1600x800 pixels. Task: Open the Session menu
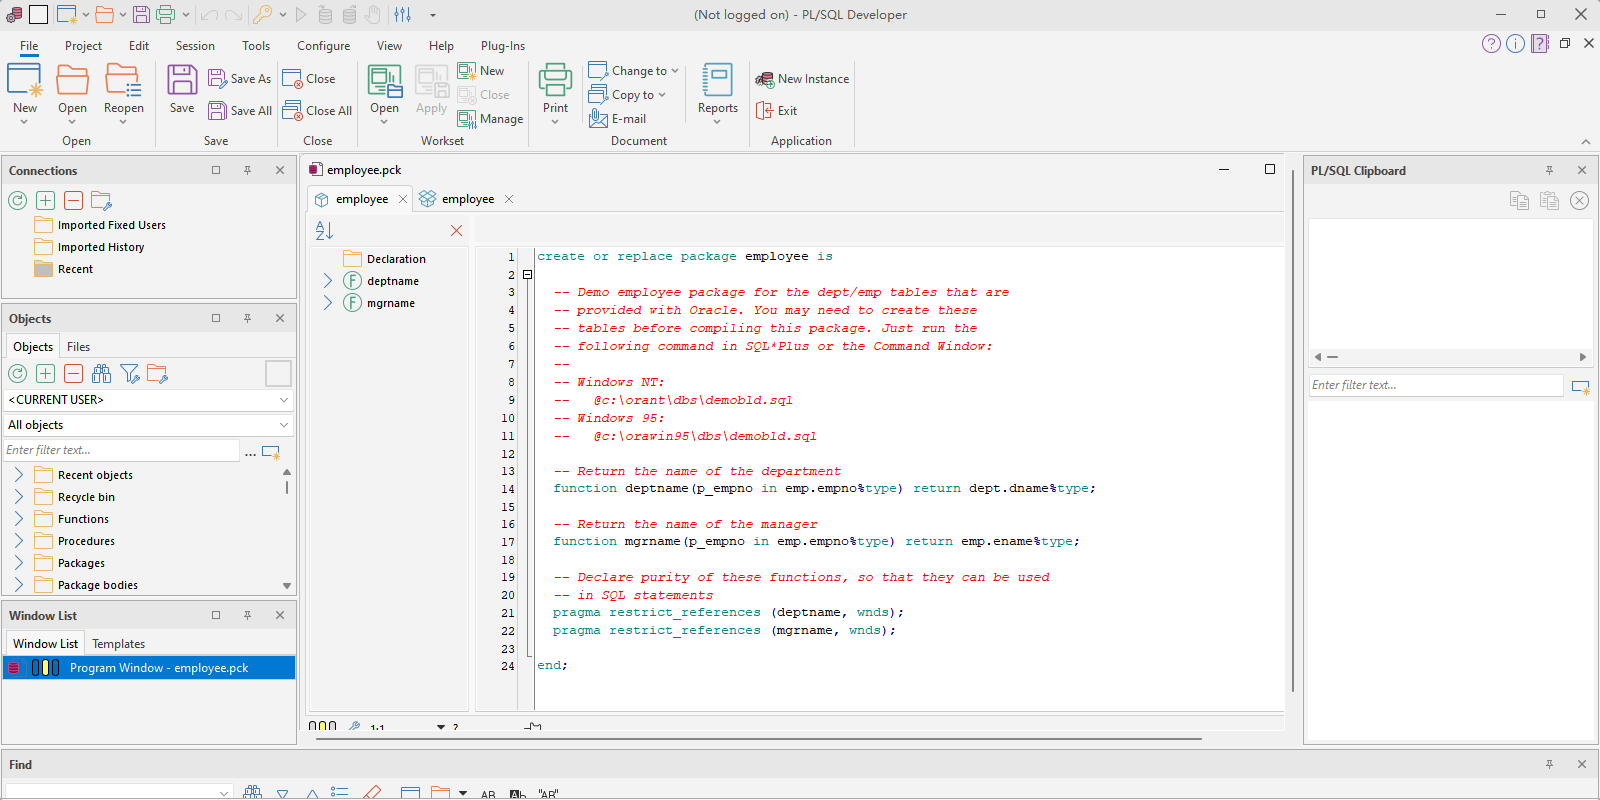195,46
